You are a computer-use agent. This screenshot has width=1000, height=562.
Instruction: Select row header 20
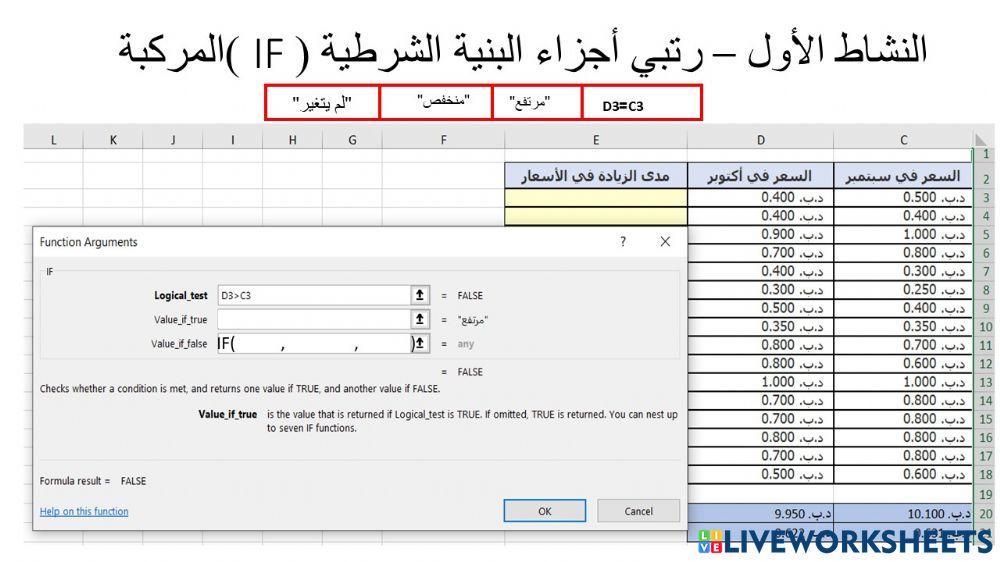coord(985,514)
